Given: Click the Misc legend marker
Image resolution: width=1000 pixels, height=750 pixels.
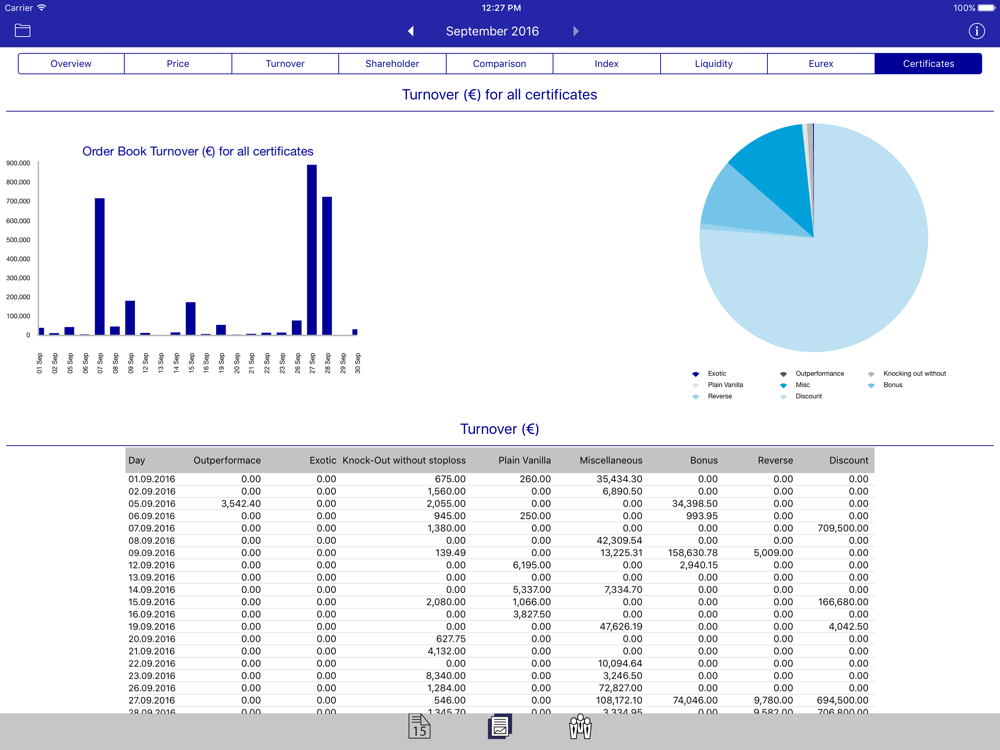Looking at the screenshot, I should [x=784, y=385].
